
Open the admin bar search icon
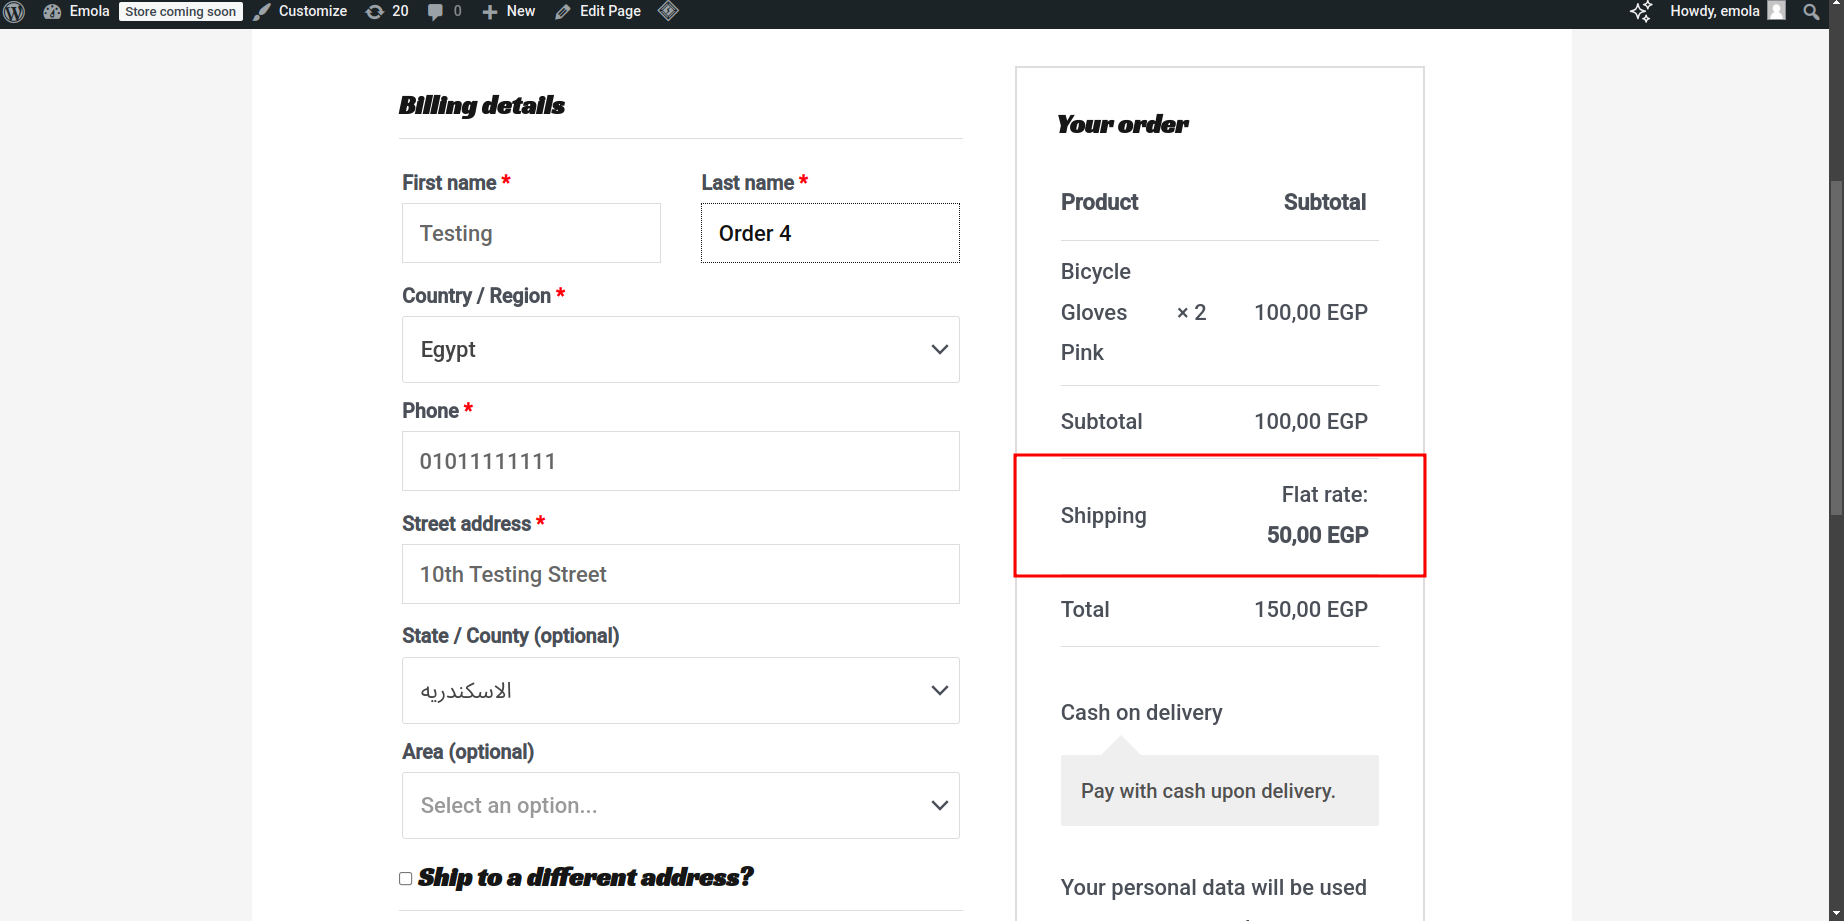tap(1811, 12)
